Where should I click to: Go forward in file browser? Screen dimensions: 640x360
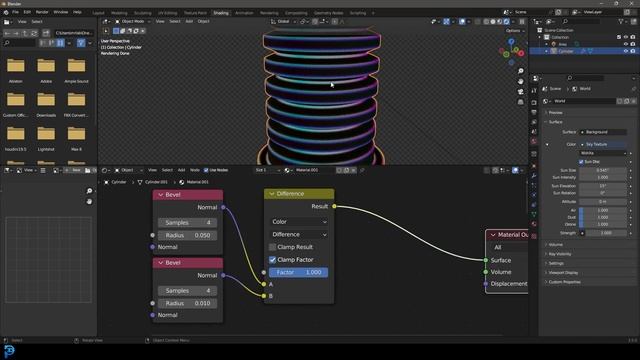click(16, 33)
